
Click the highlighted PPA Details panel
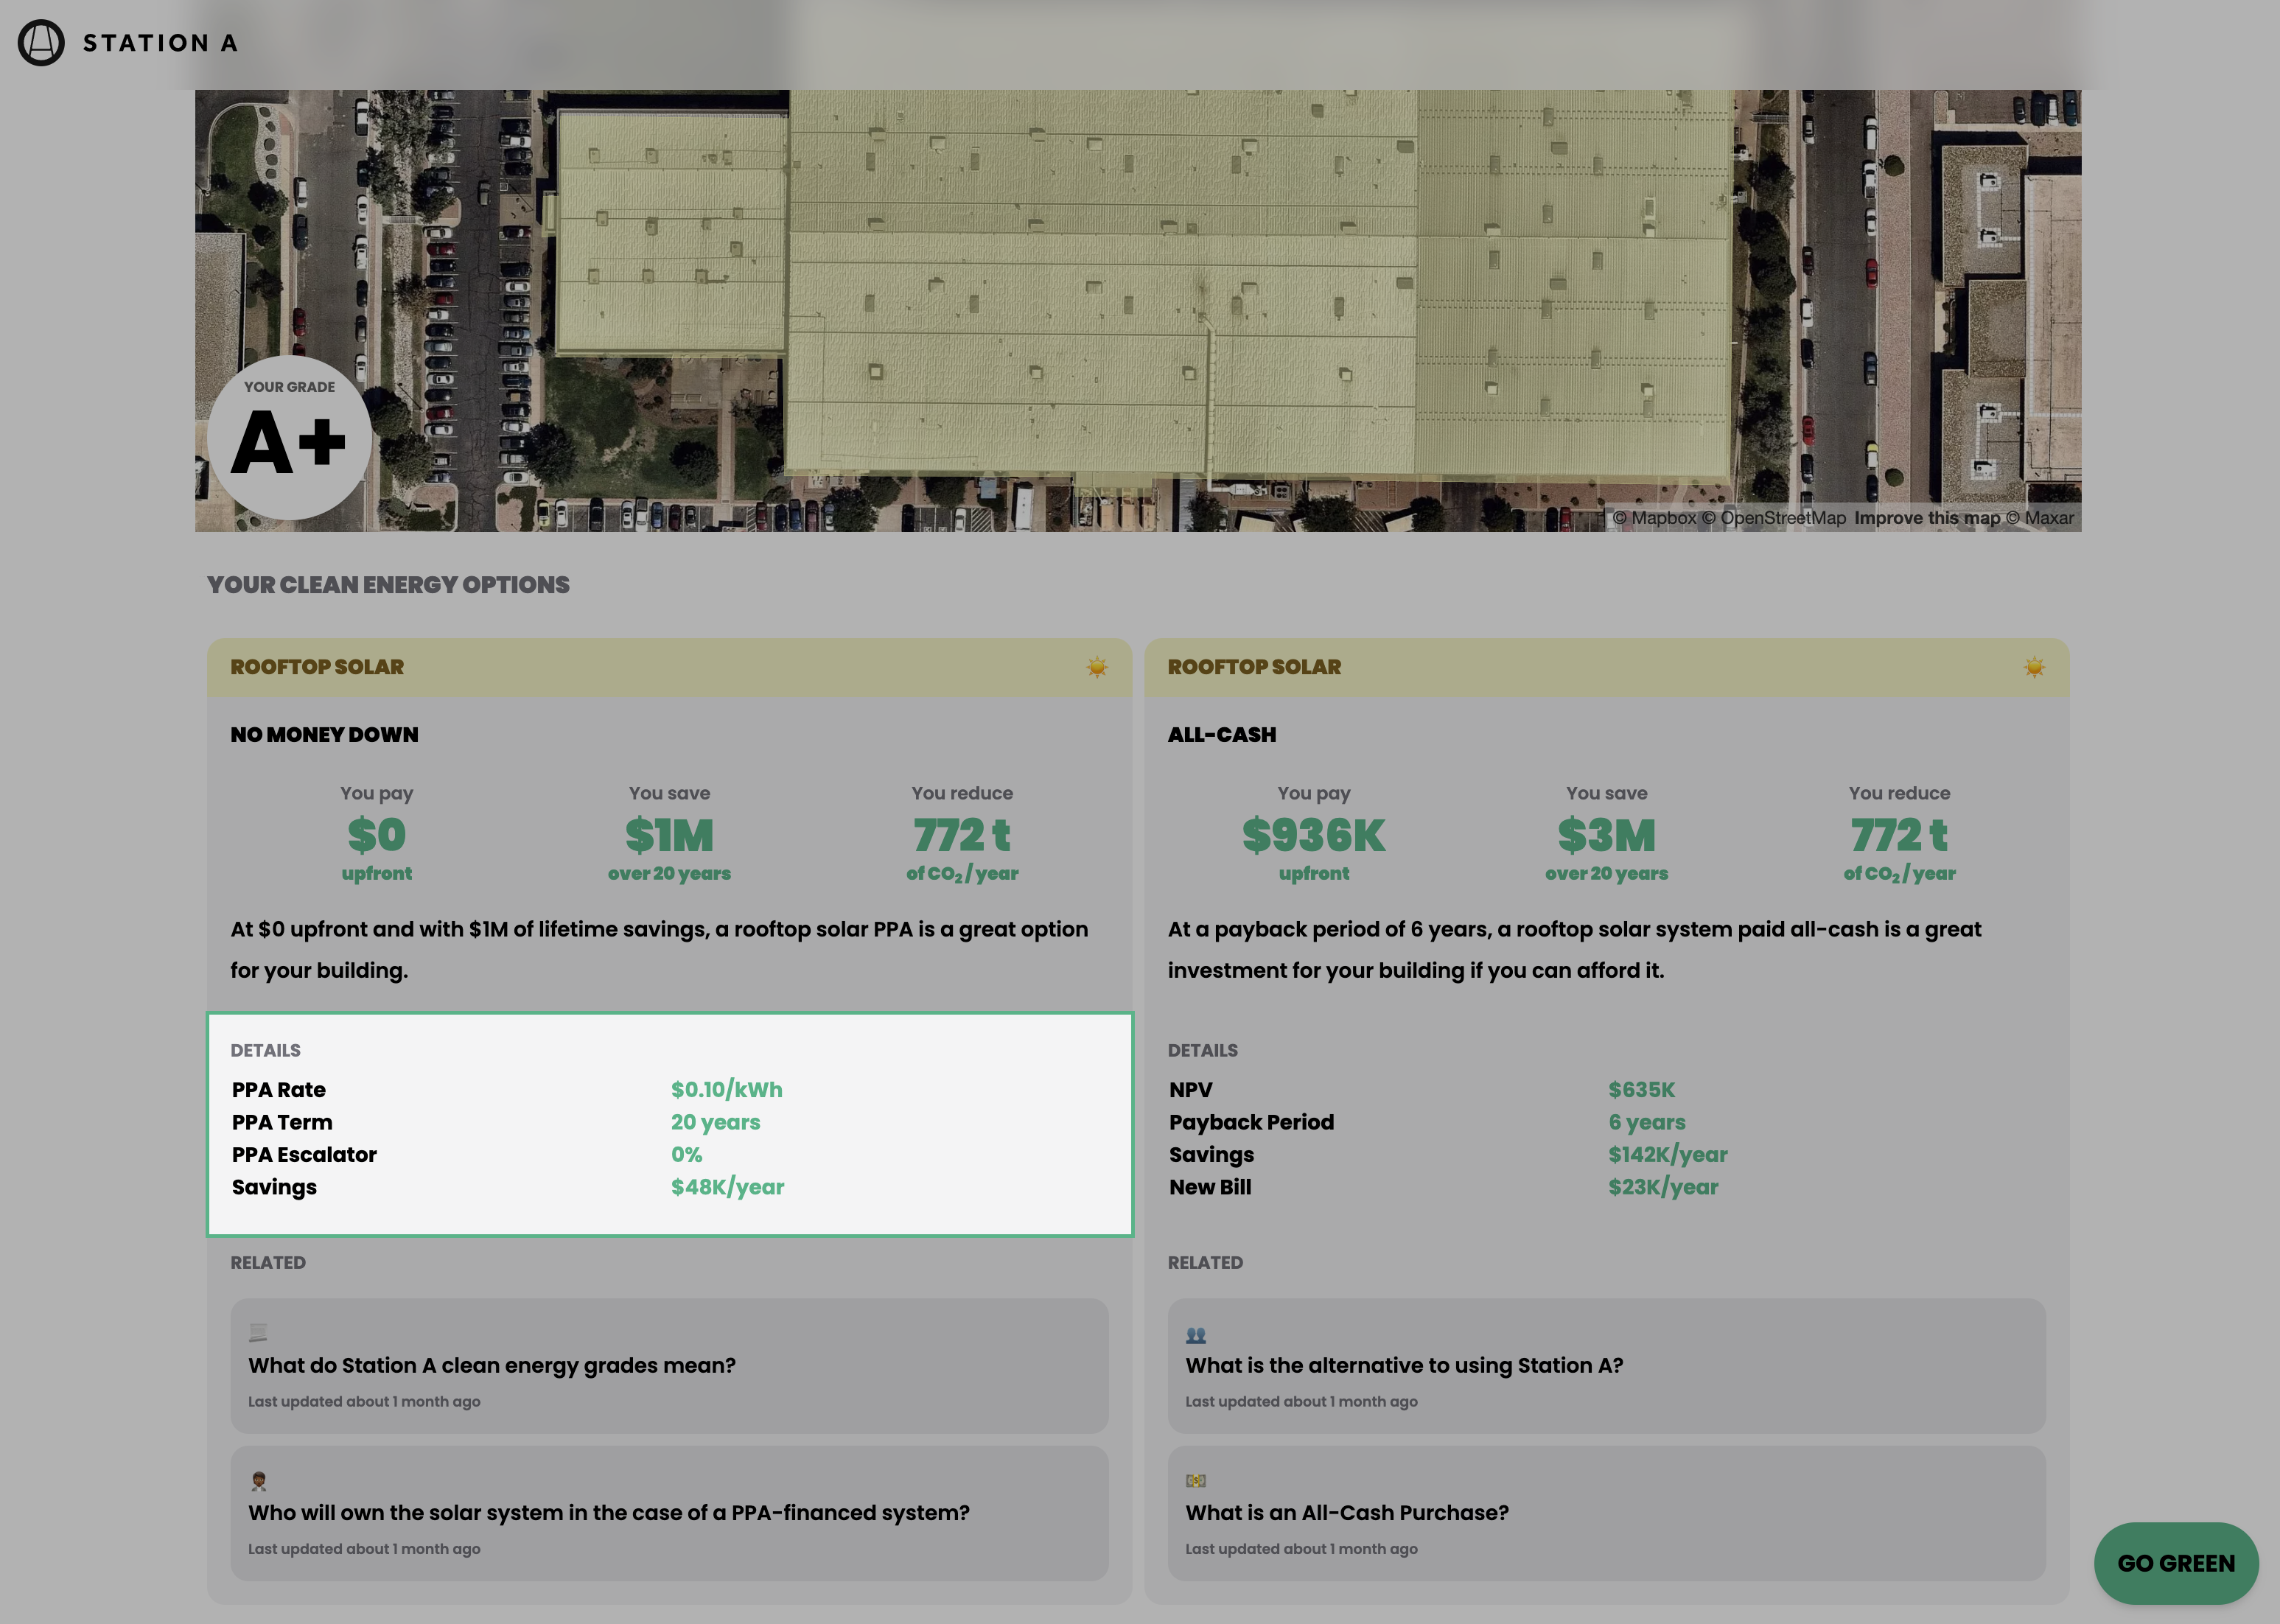(x=669, y=1124)
